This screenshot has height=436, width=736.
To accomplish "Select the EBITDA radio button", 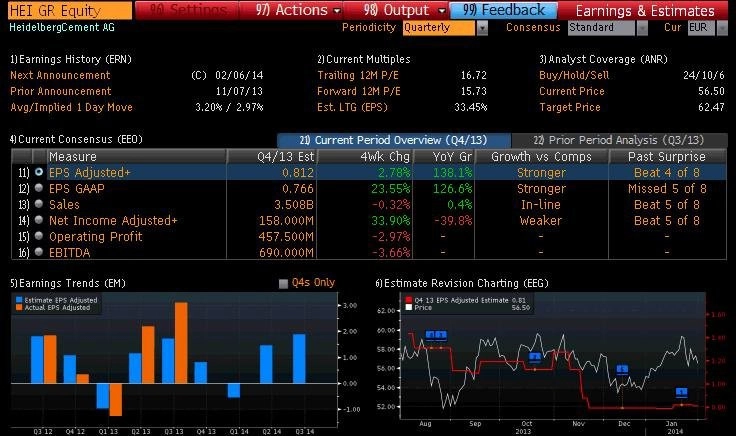I will 39,252.
